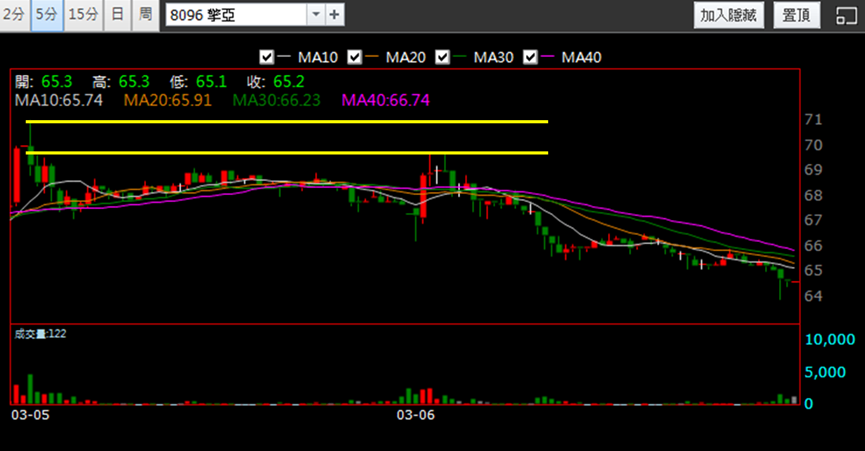This screenshot has width=865, height=451.
Task: Click the 10,000 volume axis label
Action: pos(830,339)
